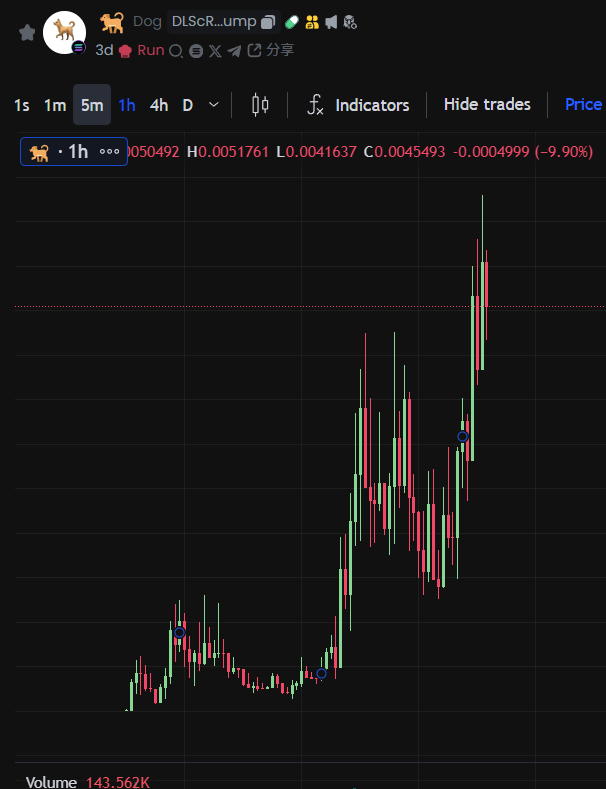This screenshot has width=606, height=789.
Task: Select the 1m timeframe
Action: pyautogui.click(x=55, y=105)
